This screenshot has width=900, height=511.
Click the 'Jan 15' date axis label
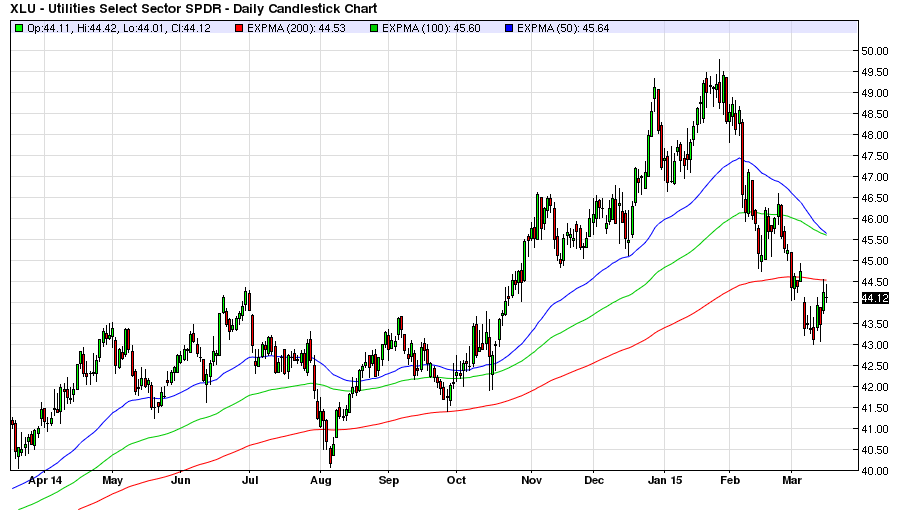click(x=665, y=481)
